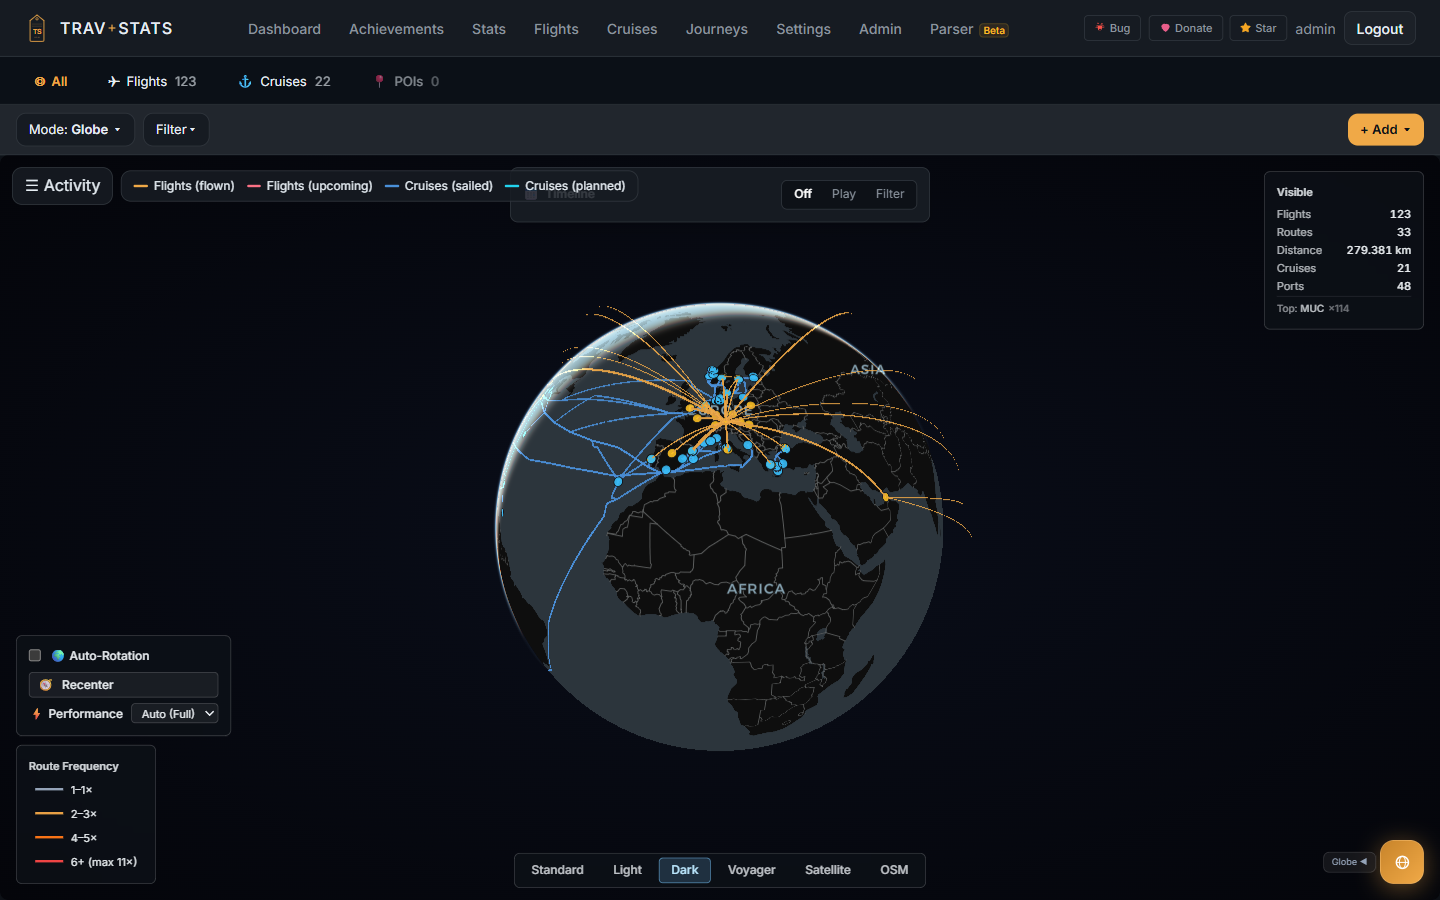This screenshot has height=900, width=1440.
Task: Set timeline mode to Off
Action: 803,194
